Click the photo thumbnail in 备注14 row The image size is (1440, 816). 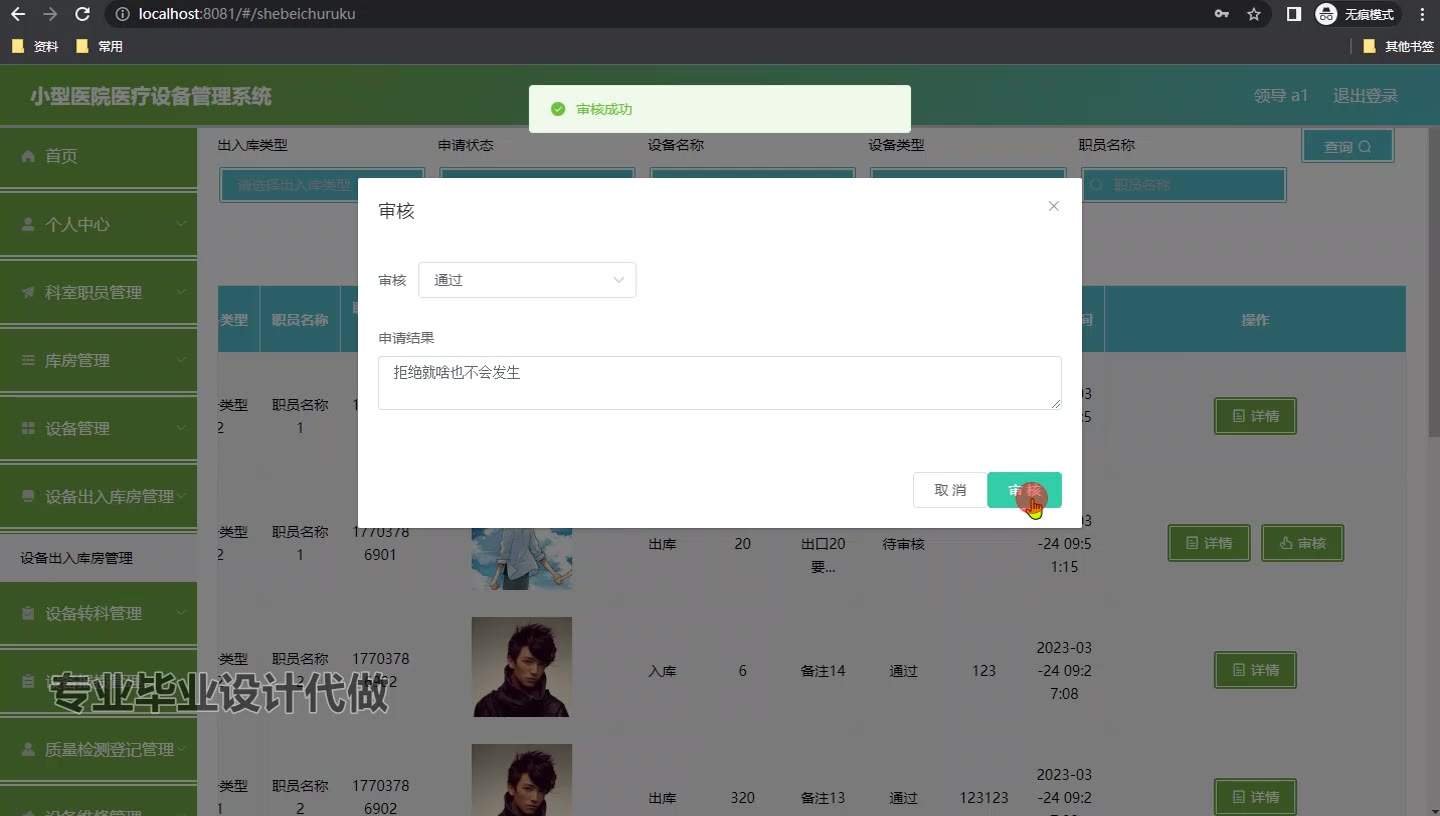(521, 667)
